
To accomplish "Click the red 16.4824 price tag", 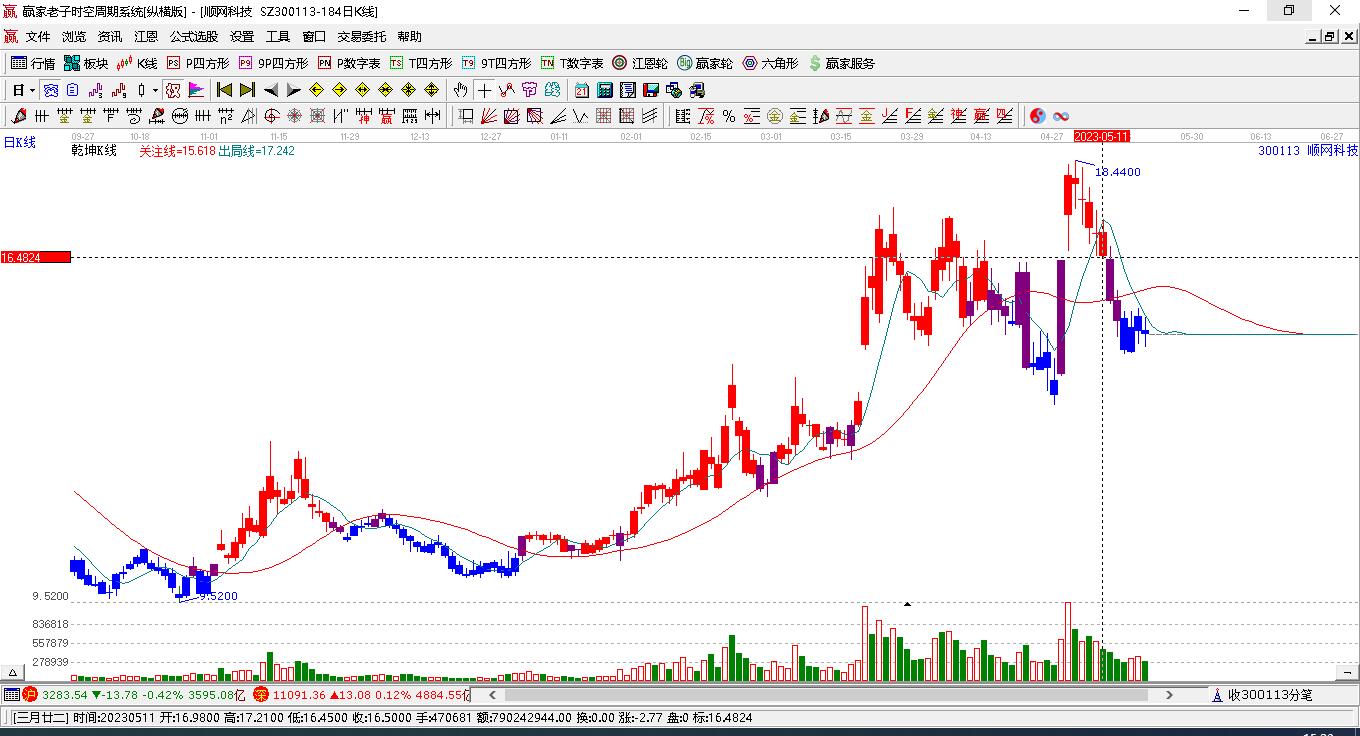I will pyautogui.click(x=35, y=257).
